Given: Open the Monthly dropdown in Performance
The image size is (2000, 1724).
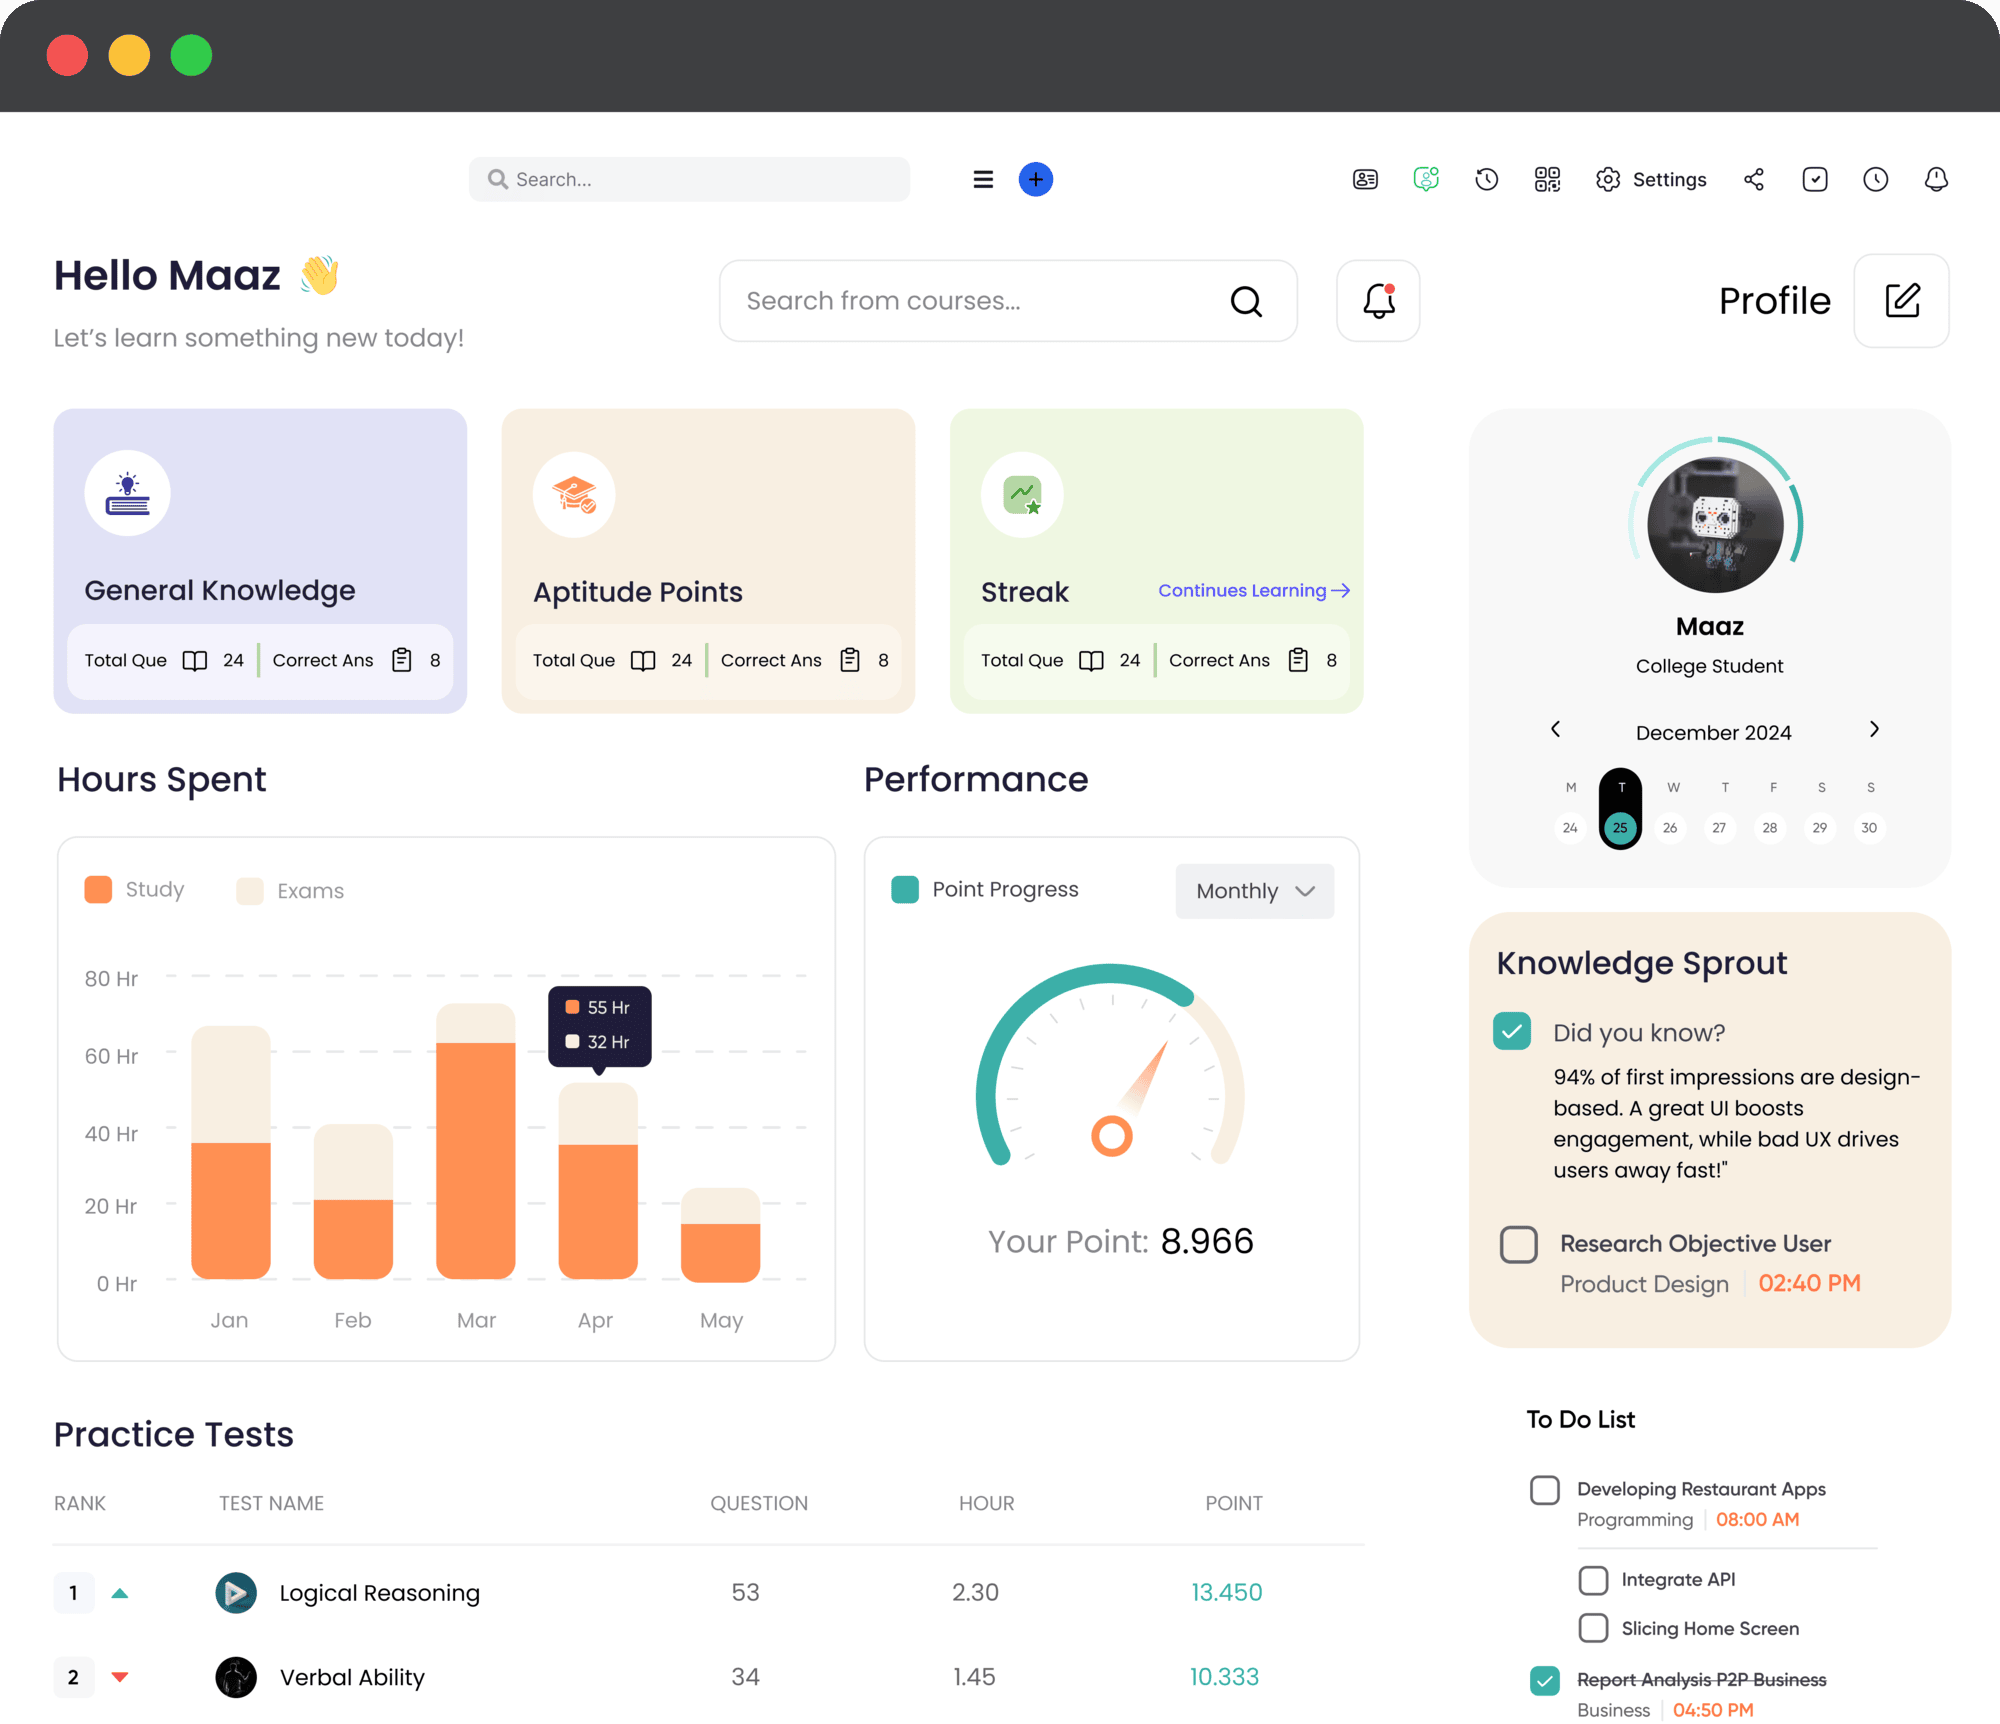Looking at the screenshot, I should tap(1254, 890).
